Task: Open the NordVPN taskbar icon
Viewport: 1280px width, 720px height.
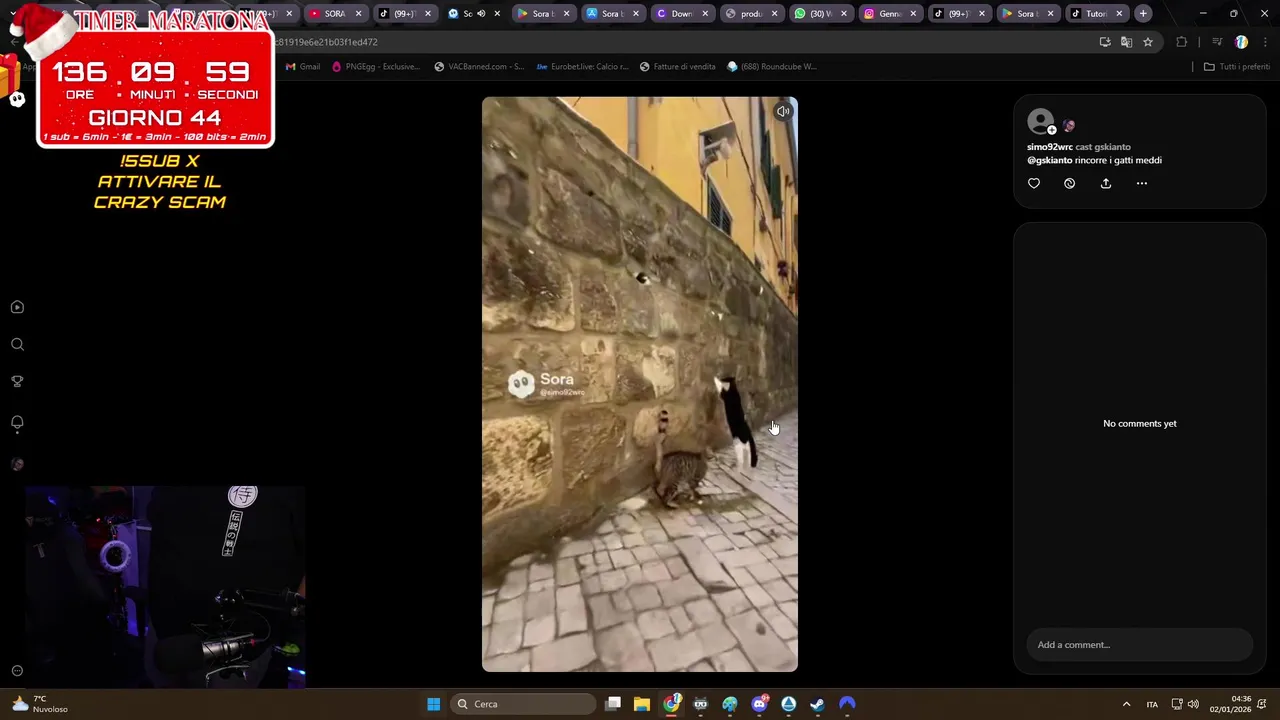Action: [847, 704]
